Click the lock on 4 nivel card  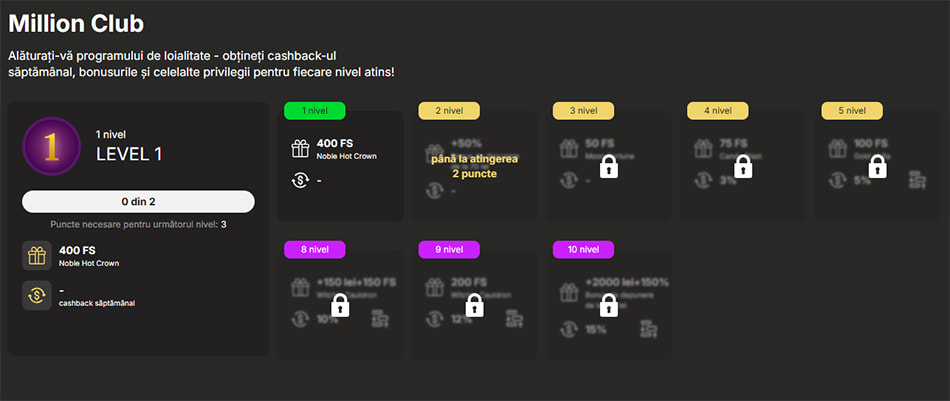tap(743, 167)
